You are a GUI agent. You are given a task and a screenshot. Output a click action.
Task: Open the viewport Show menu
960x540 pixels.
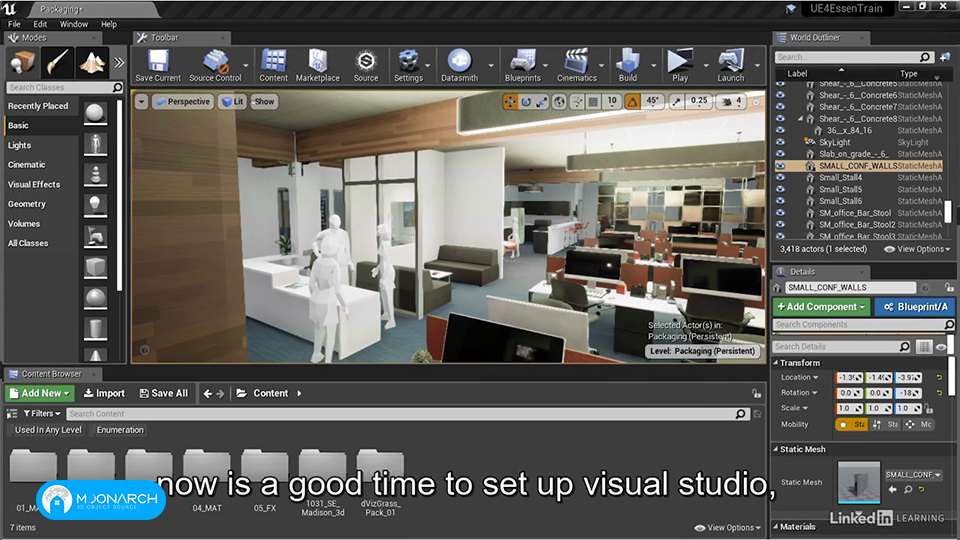coord(264,102)
